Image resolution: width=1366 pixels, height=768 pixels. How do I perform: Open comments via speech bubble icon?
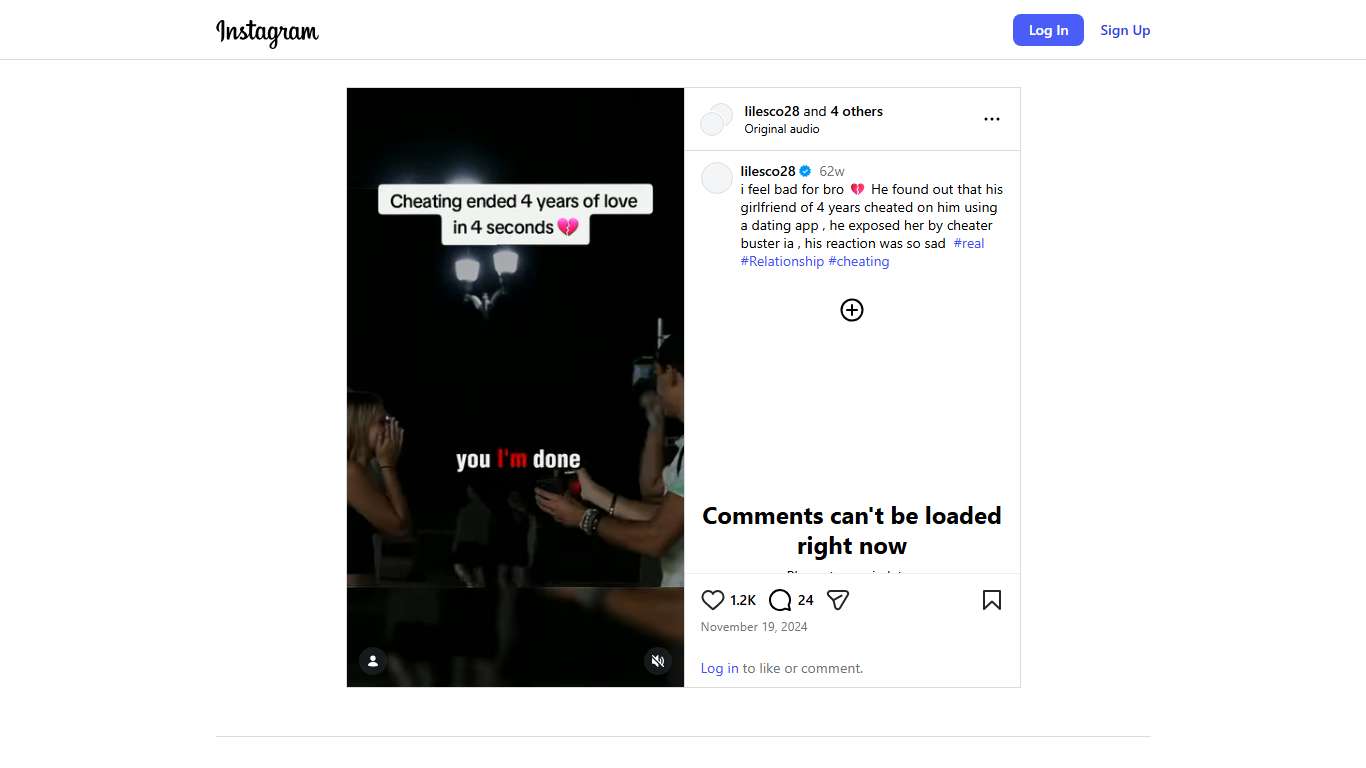pyautogui.click(x=780, y=600)
